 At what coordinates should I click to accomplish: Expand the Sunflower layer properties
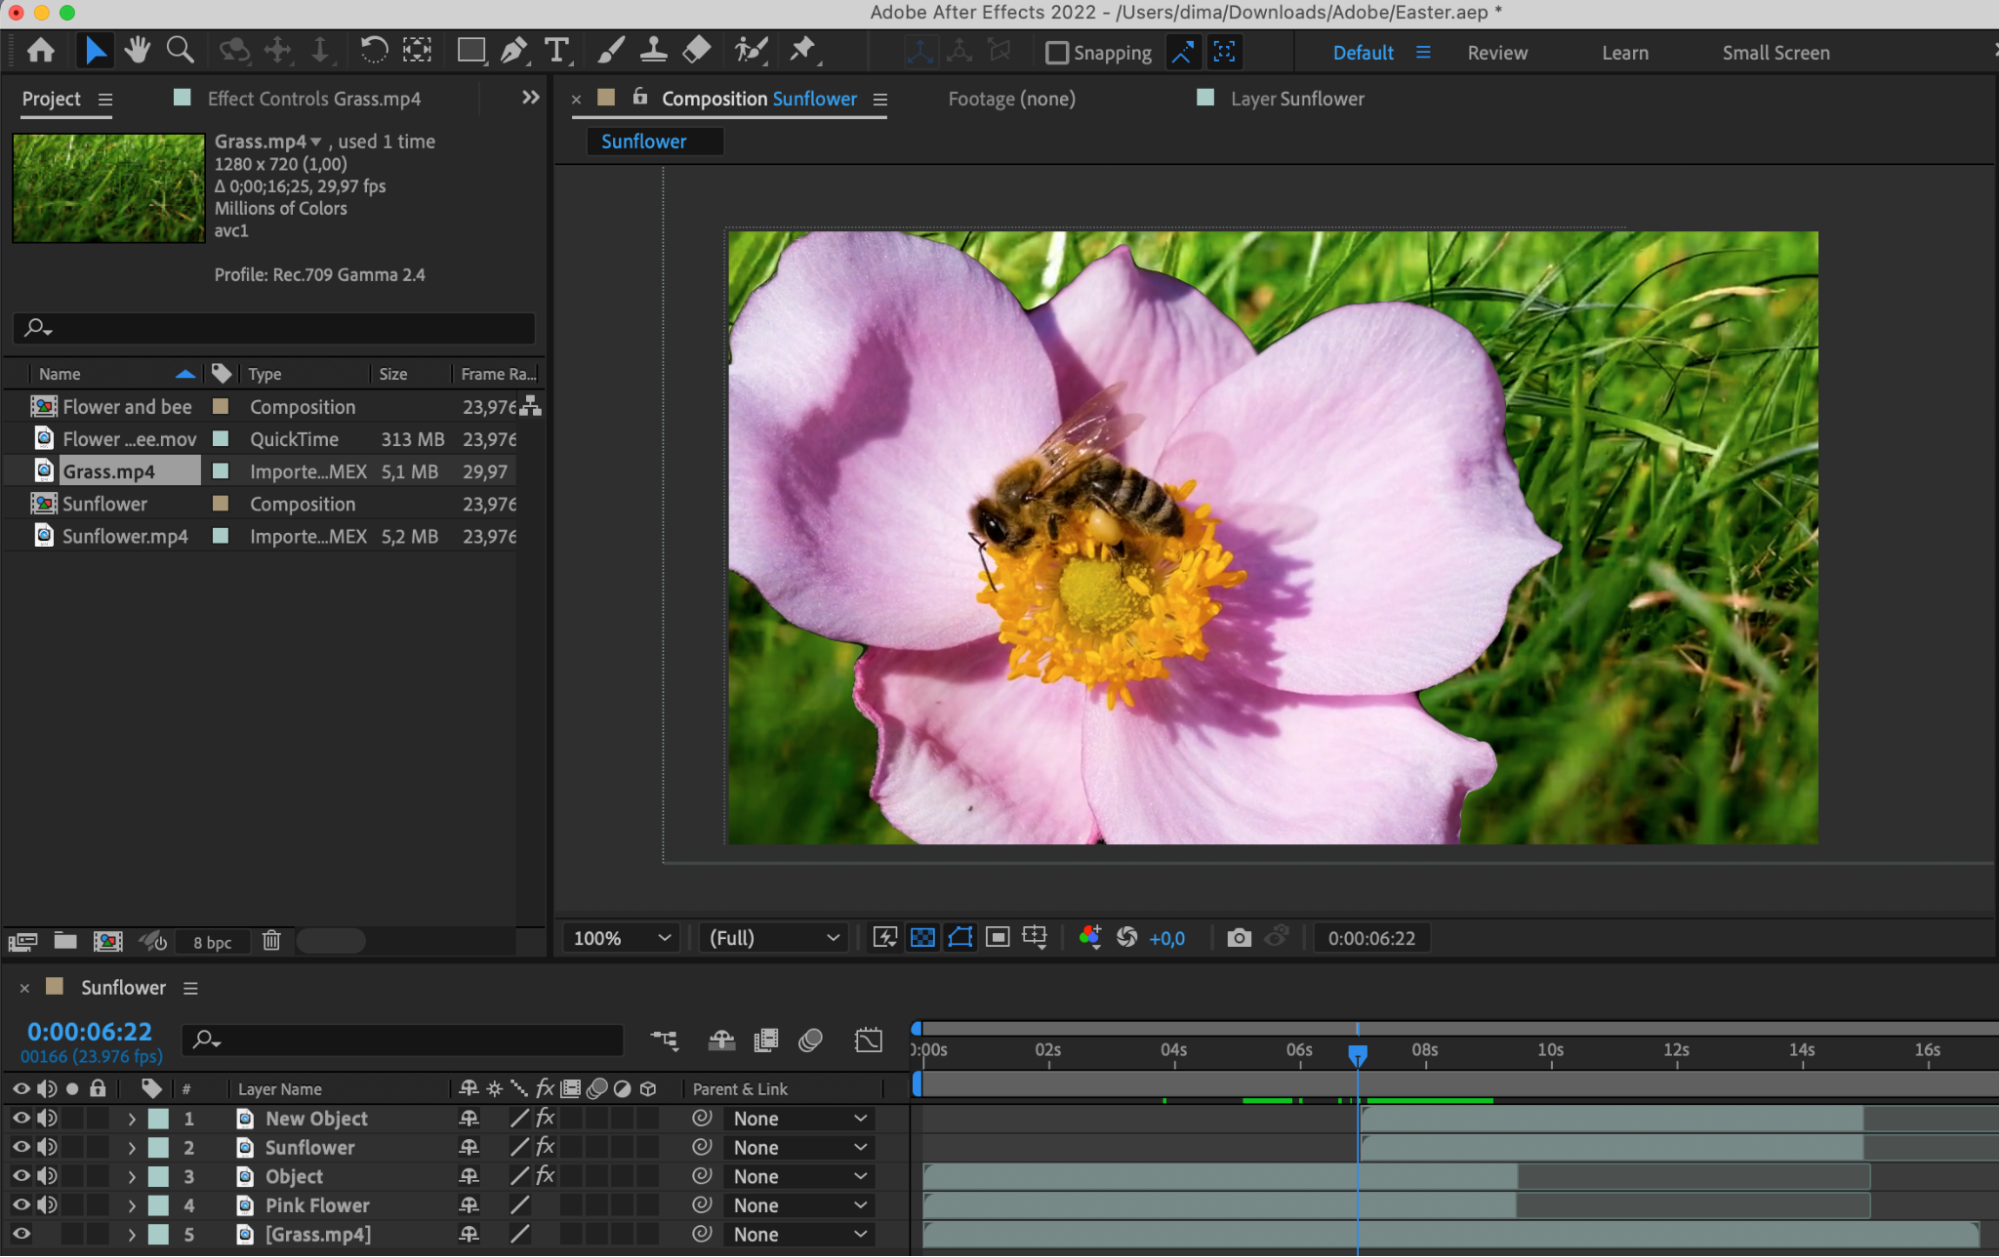131,1148
